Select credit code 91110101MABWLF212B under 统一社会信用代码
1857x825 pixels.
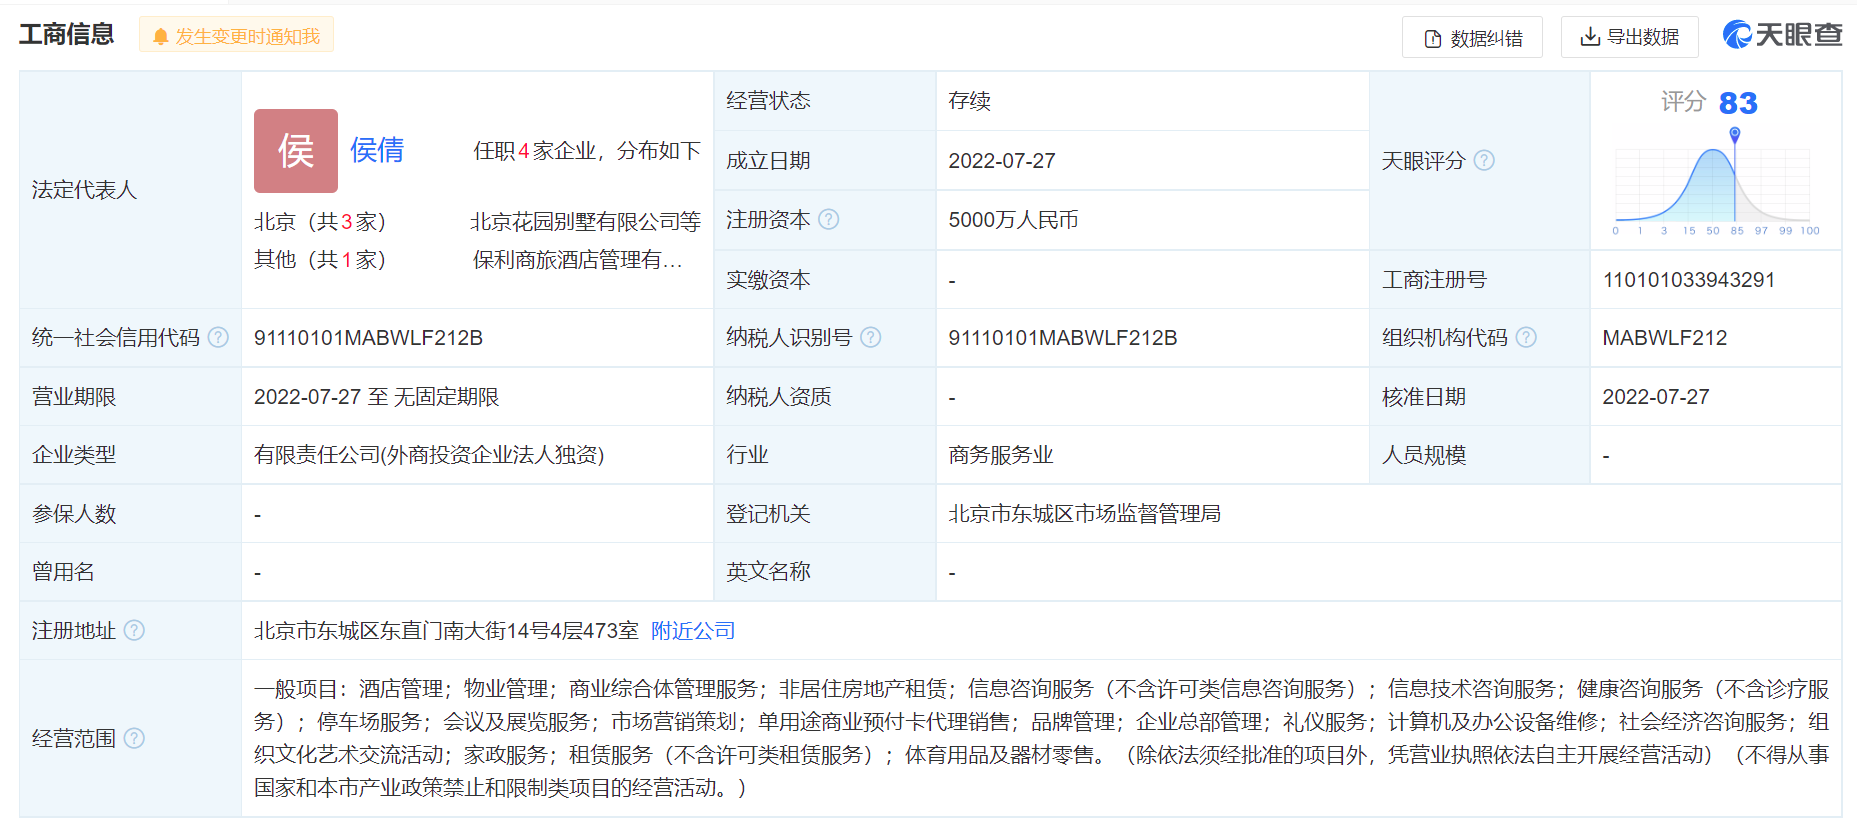point(368,338)
